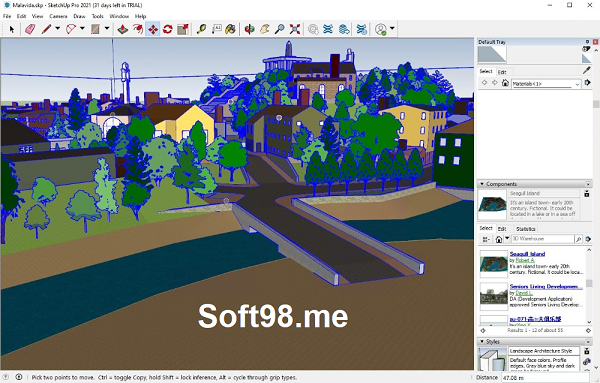Switch to Materials Edit tab
This screenshot has width=600, height=383.
coord(502,72)
